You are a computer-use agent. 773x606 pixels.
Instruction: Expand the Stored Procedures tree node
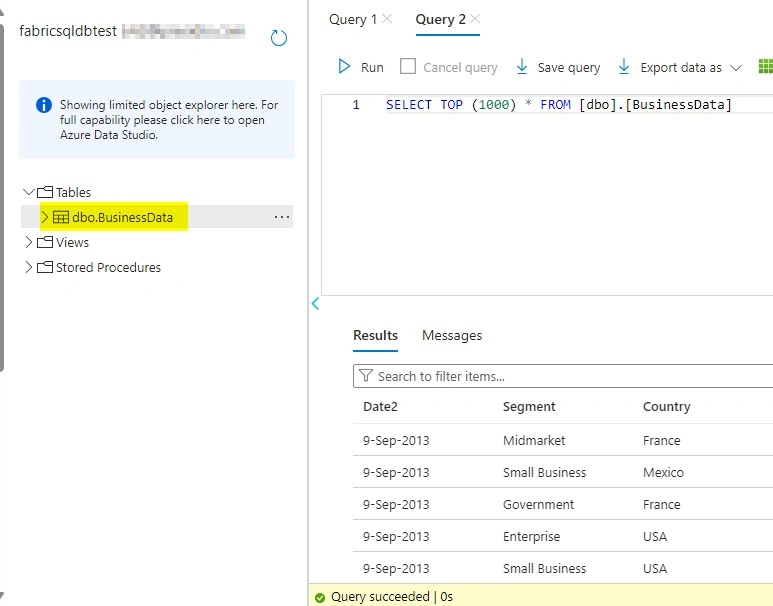coord(29,267)
